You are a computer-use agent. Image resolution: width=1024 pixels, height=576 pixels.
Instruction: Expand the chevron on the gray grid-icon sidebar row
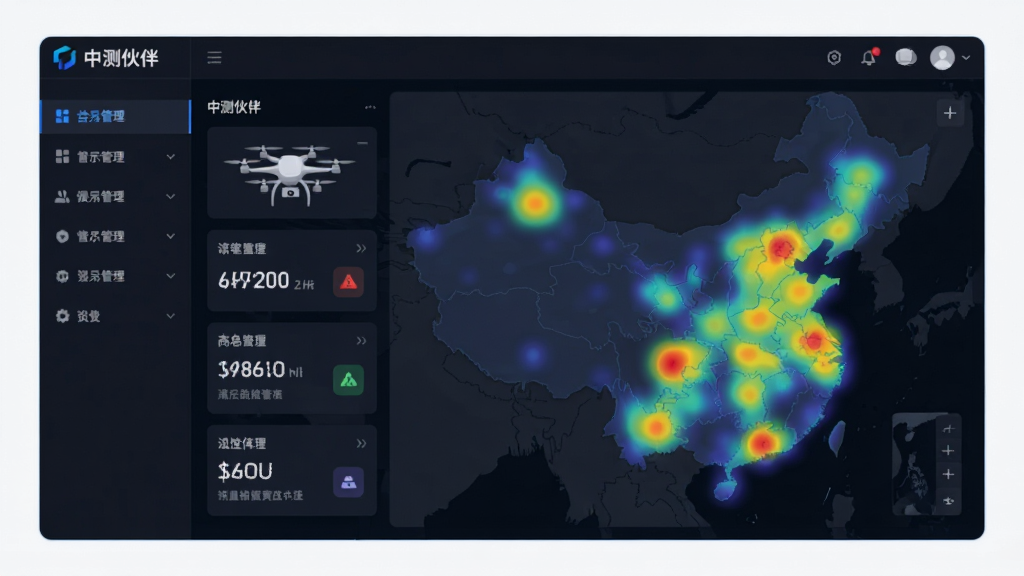coord(170,157)
